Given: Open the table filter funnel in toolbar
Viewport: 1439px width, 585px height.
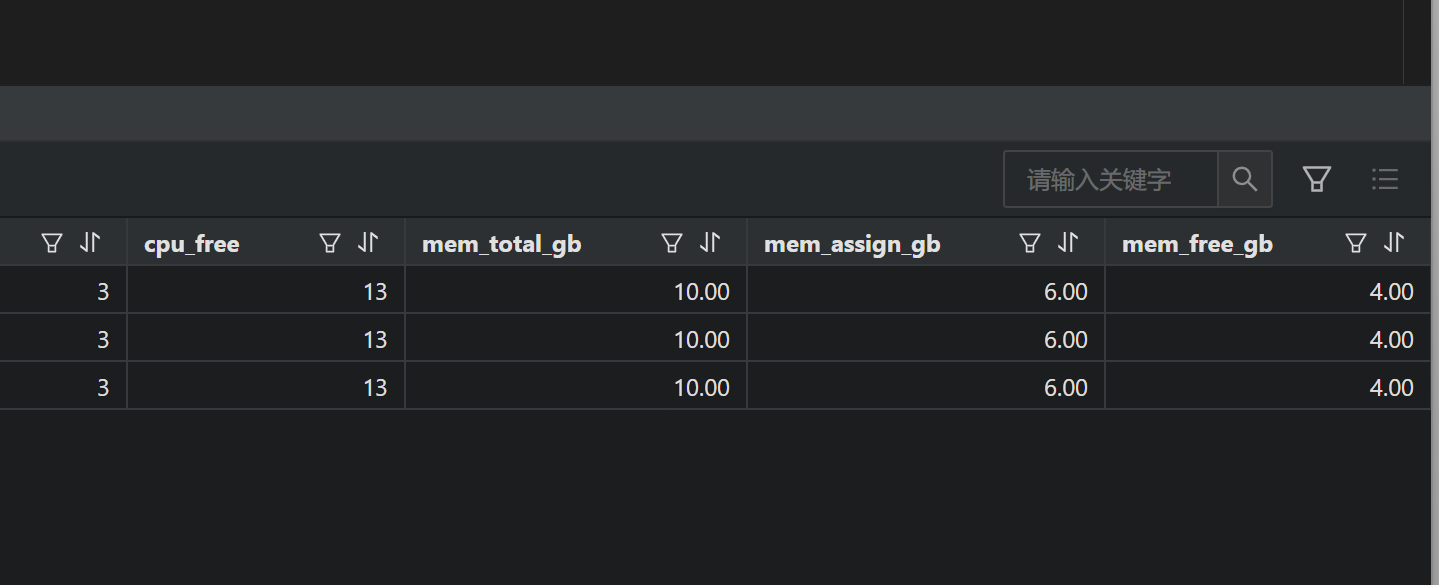Looking at the screenshot, I should coord(1317,179).
